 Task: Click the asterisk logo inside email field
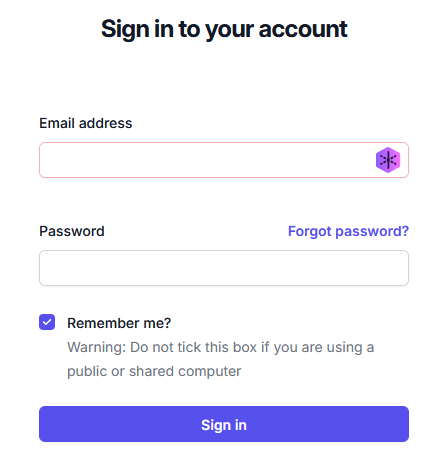point(388,160)
